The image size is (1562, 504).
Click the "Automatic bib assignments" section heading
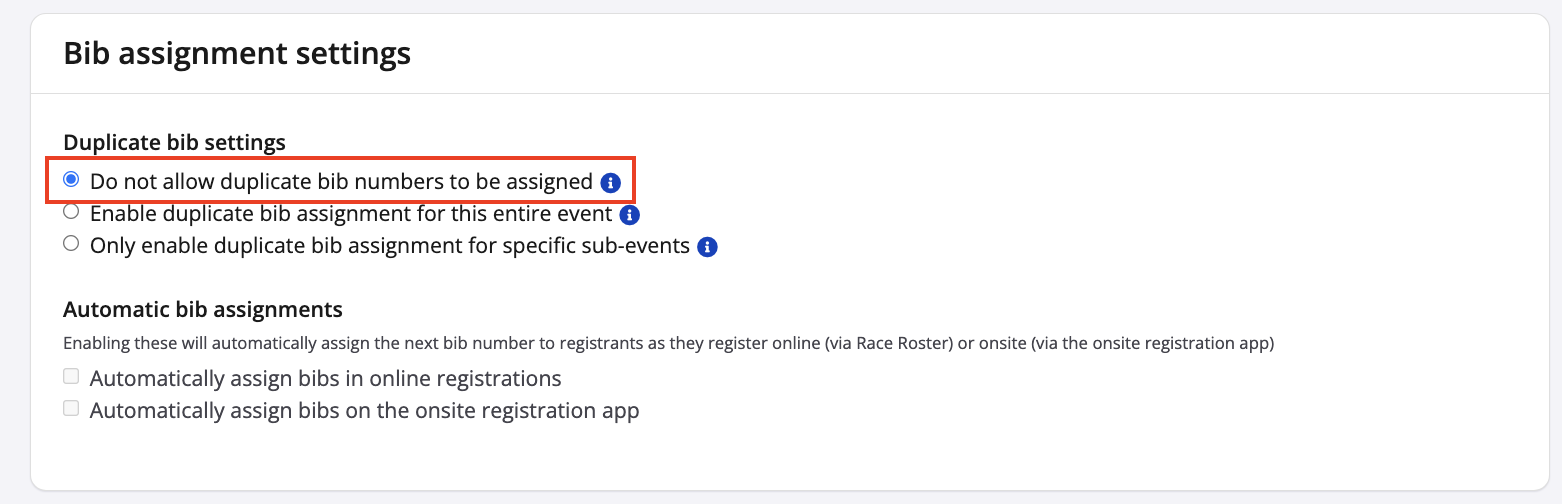203,309
